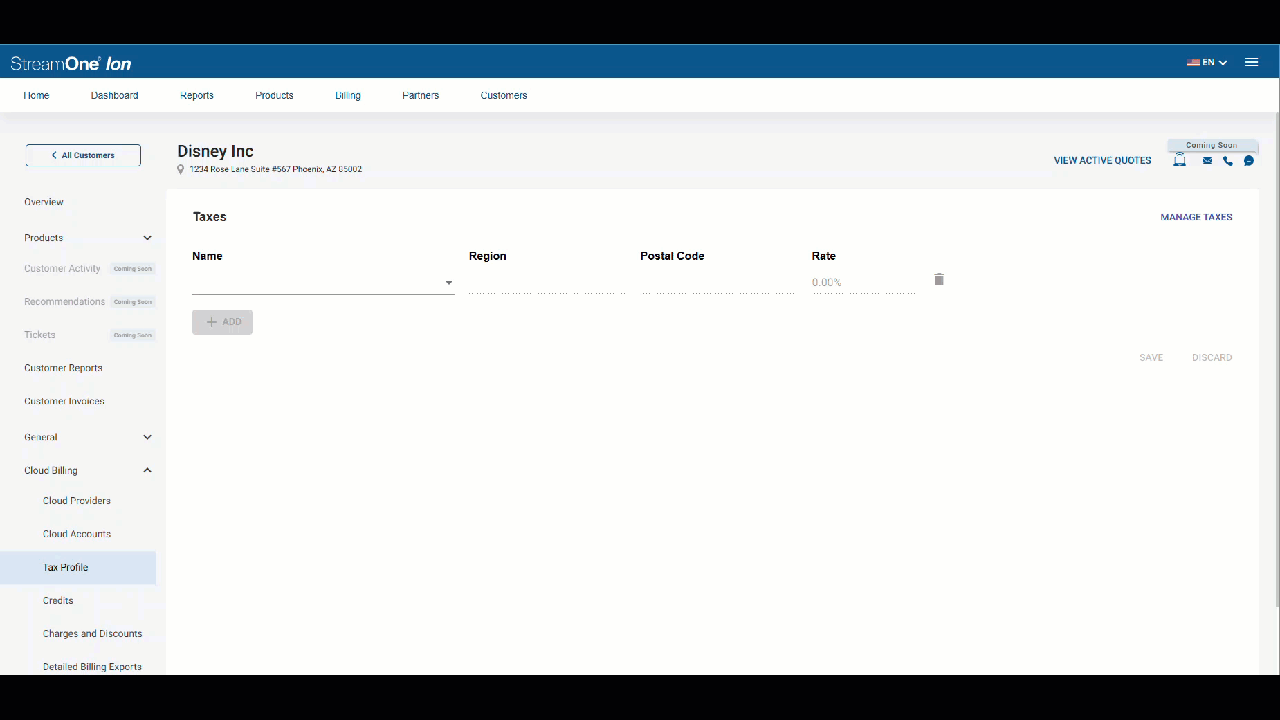Expand the Products sidebar section
The height and width of the screenshot is (720, 1280).
pos(88,238)
